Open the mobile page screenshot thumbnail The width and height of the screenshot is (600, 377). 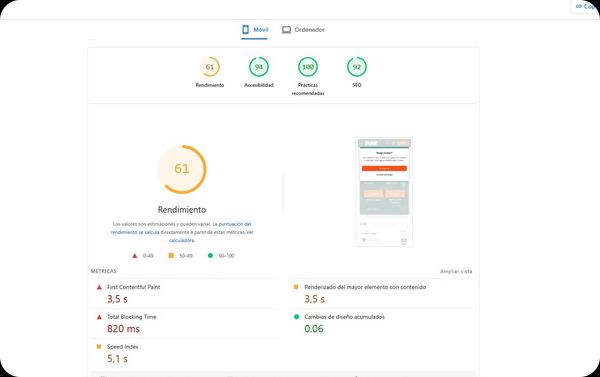[x=384, y=192]
